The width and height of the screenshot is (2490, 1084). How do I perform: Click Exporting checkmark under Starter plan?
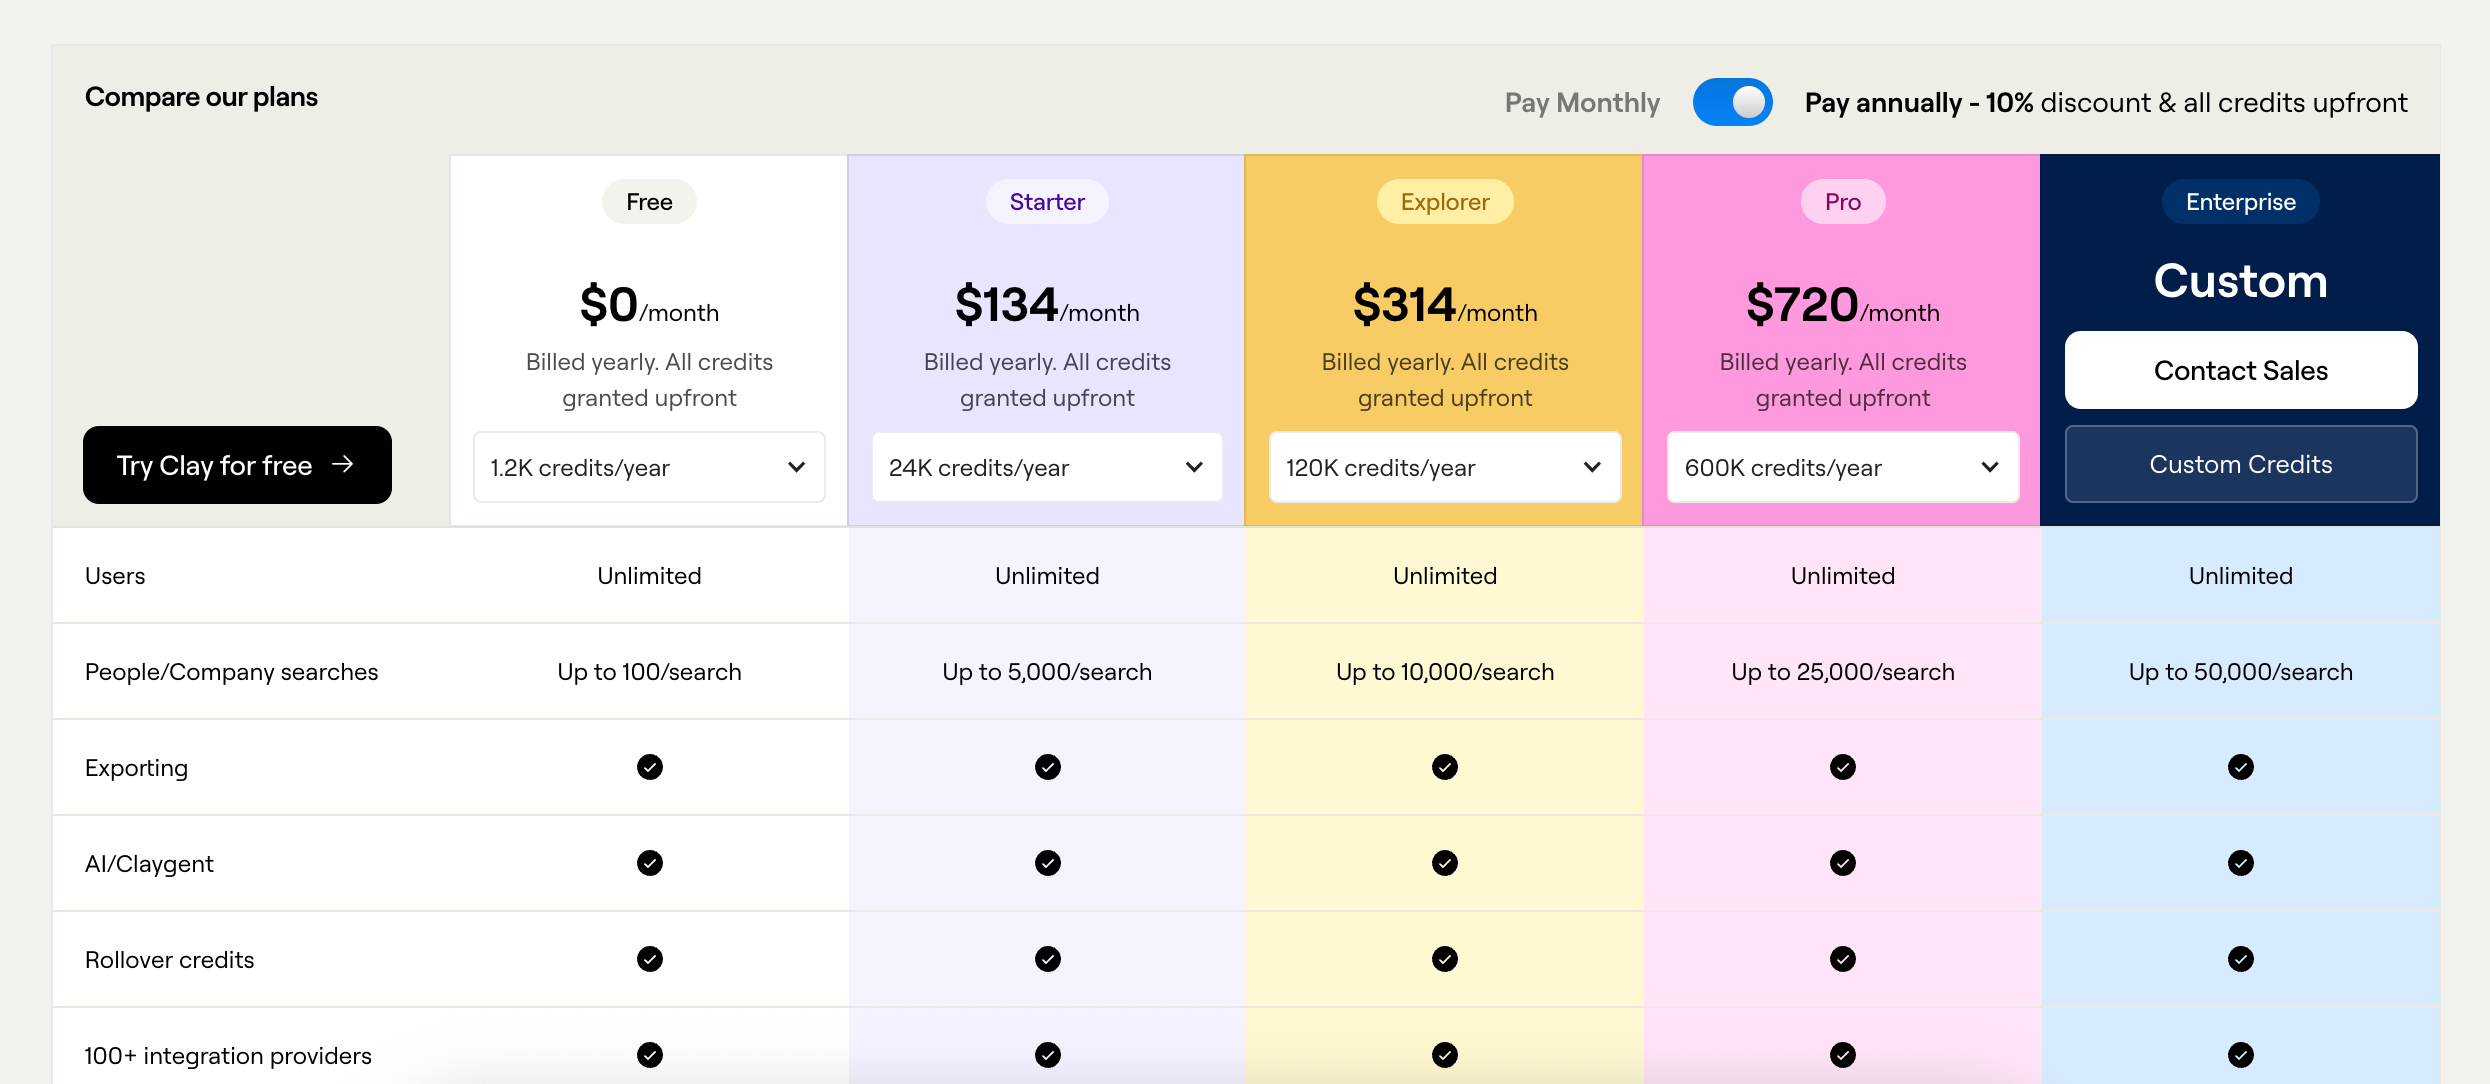(1048, 767)
